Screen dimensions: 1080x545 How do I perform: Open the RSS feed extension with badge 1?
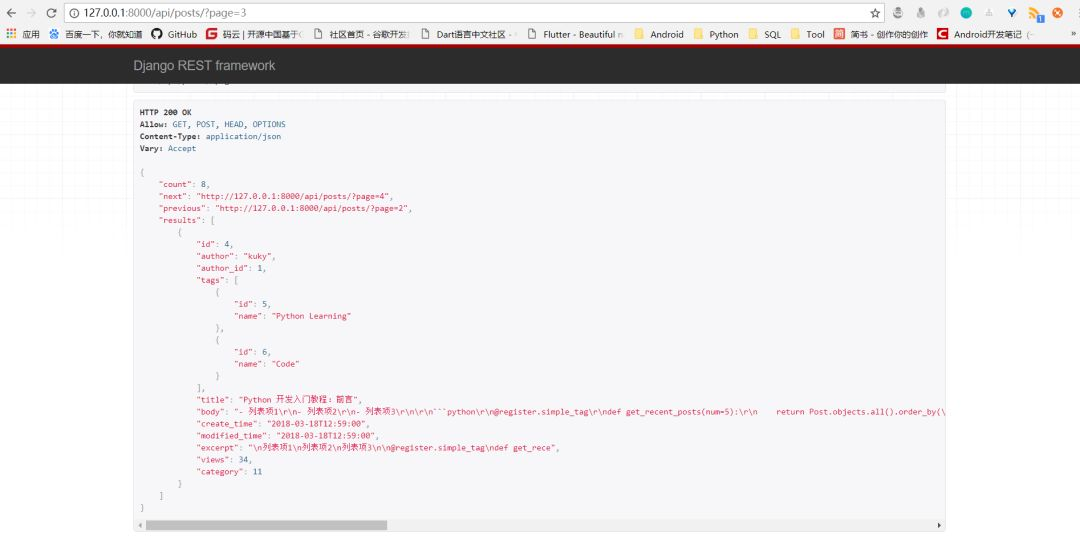point(1035,13)
